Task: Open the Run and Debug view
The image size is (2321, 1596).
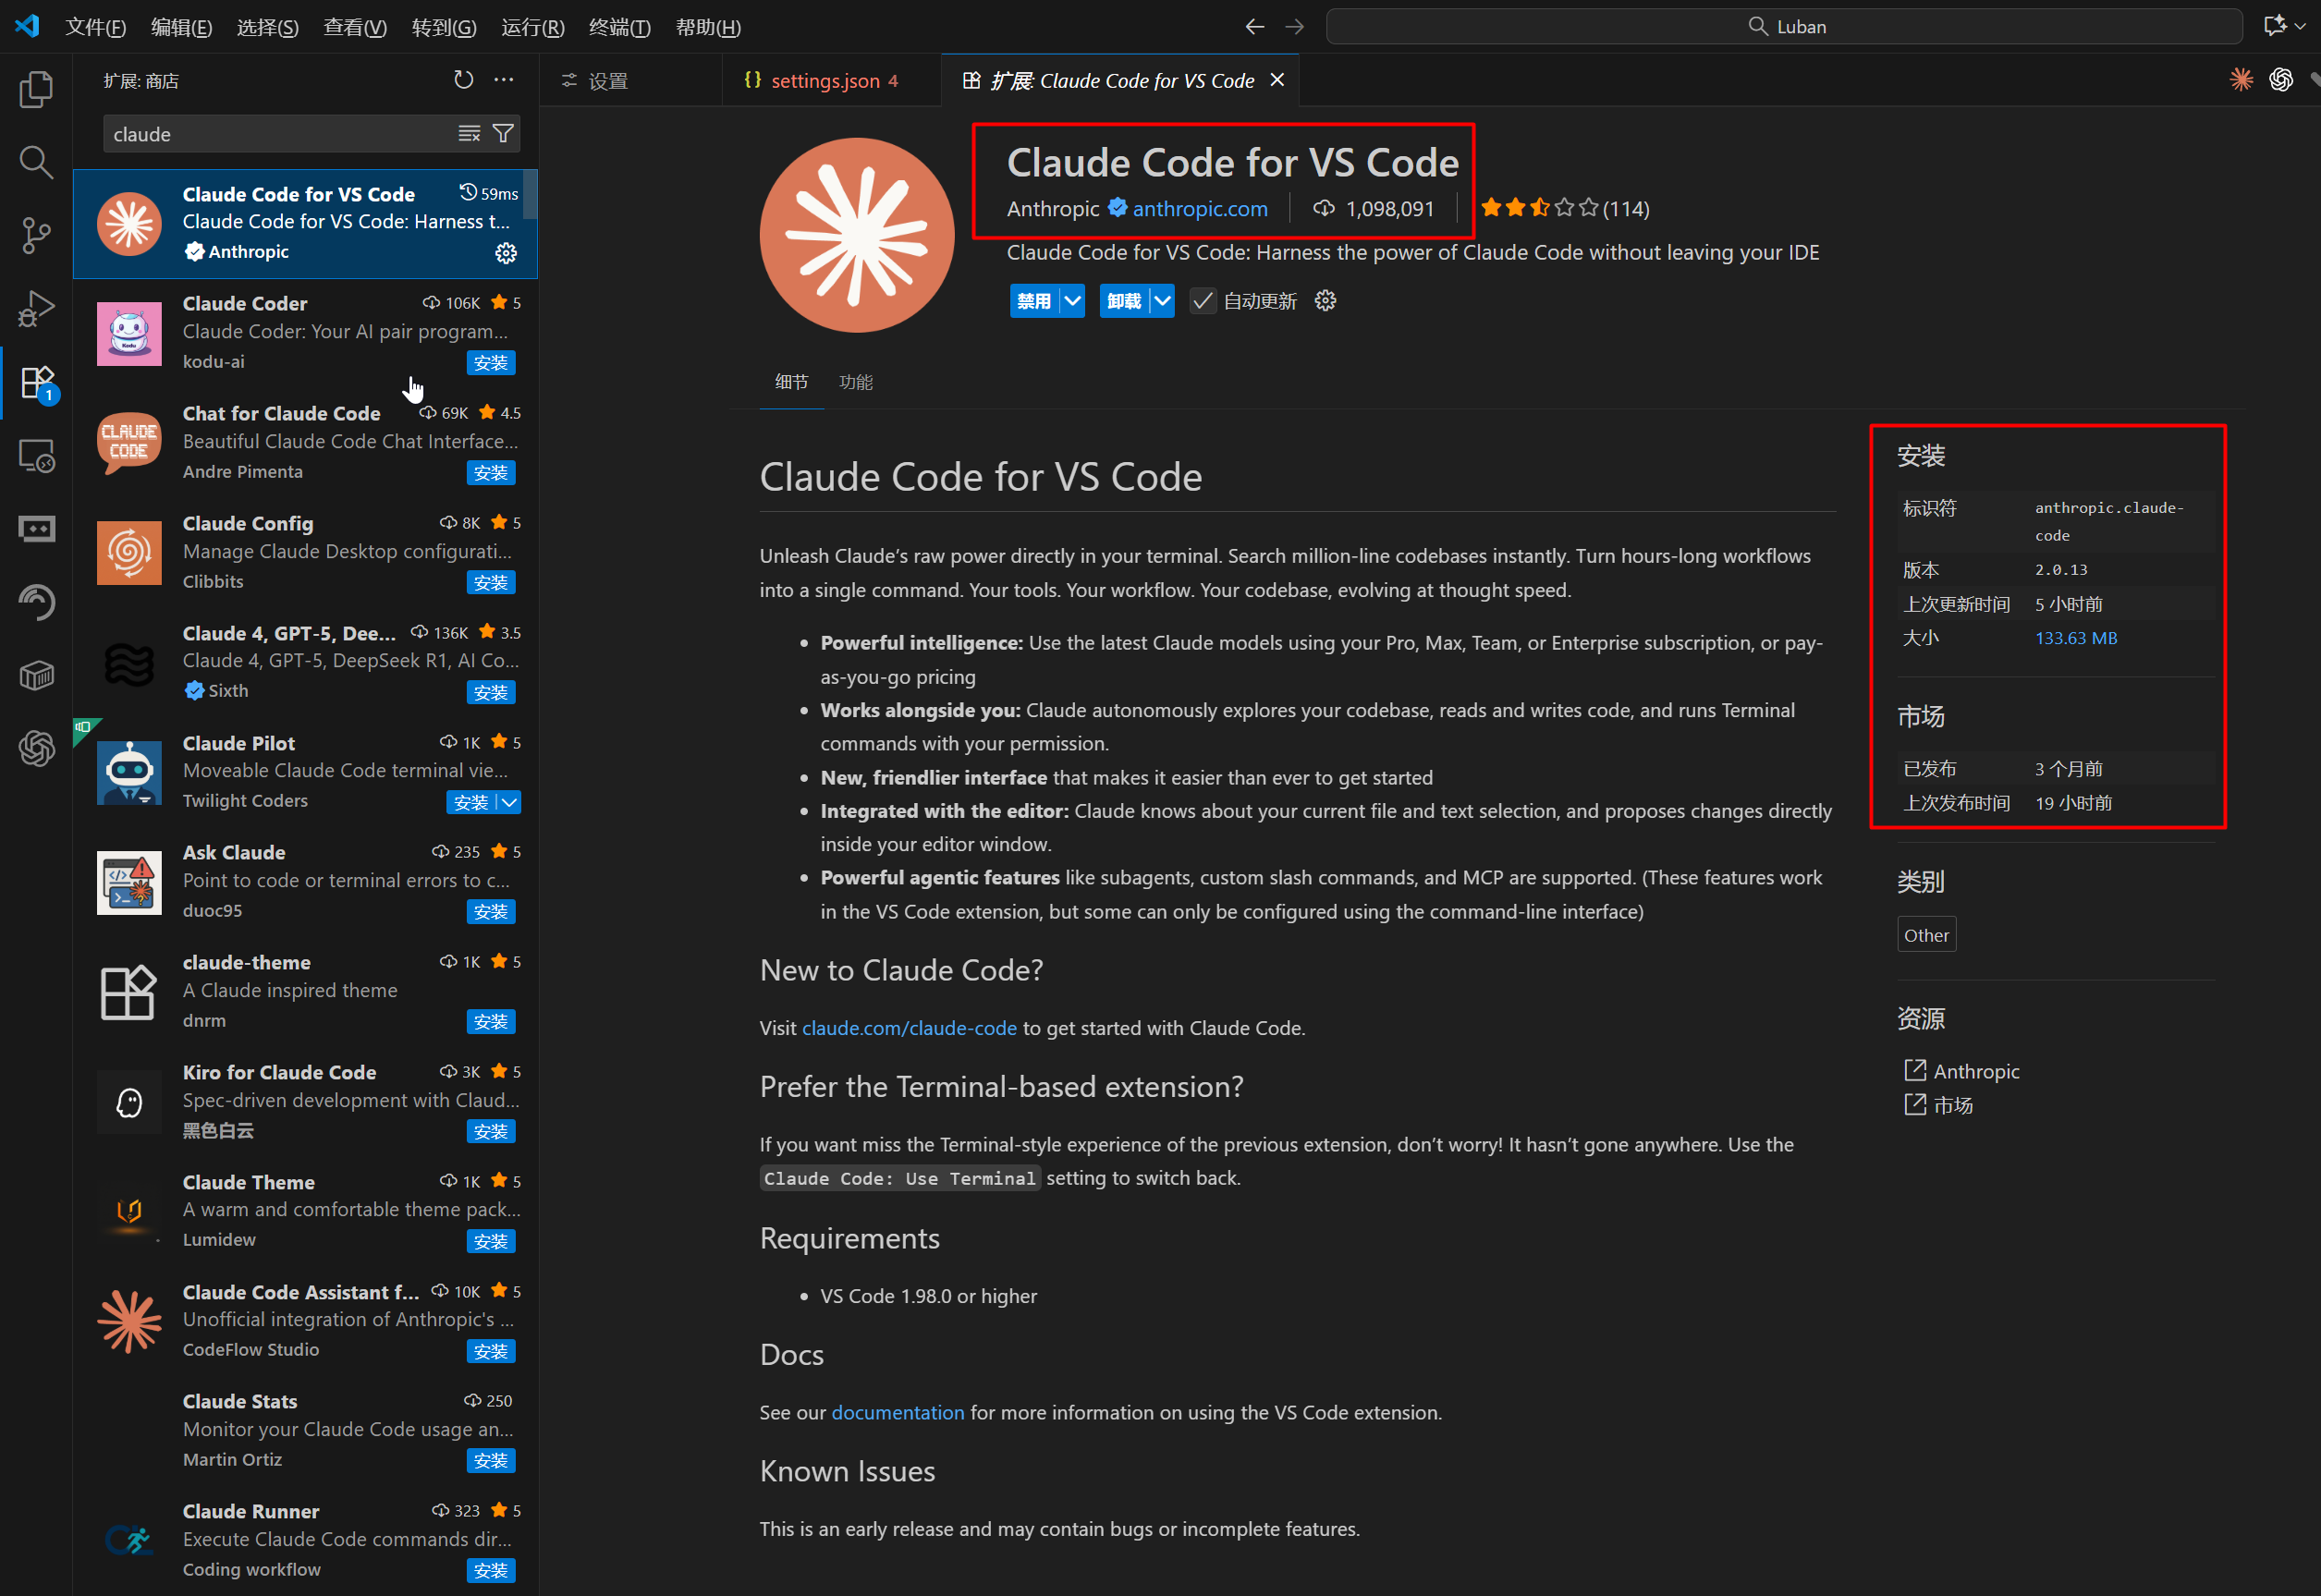Action: [x=36, y=309]
